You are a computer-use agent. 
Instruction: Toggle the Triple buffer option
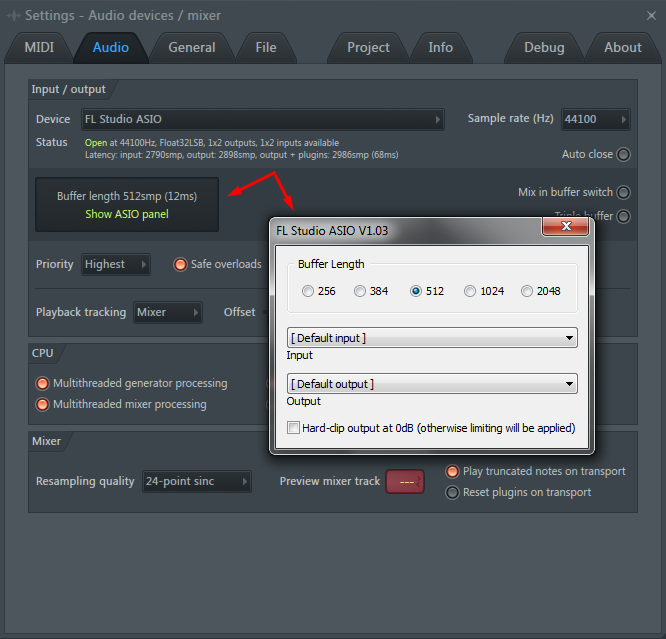623,216
